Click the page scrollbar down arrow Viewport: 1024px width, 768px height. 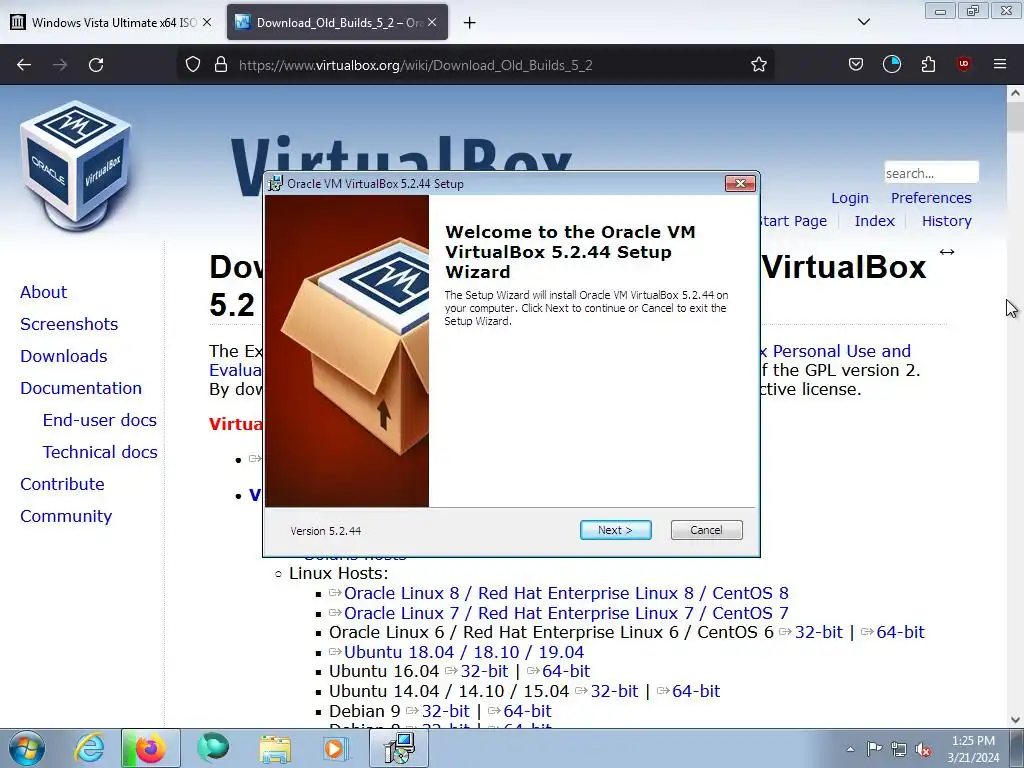pos(1015,720)
